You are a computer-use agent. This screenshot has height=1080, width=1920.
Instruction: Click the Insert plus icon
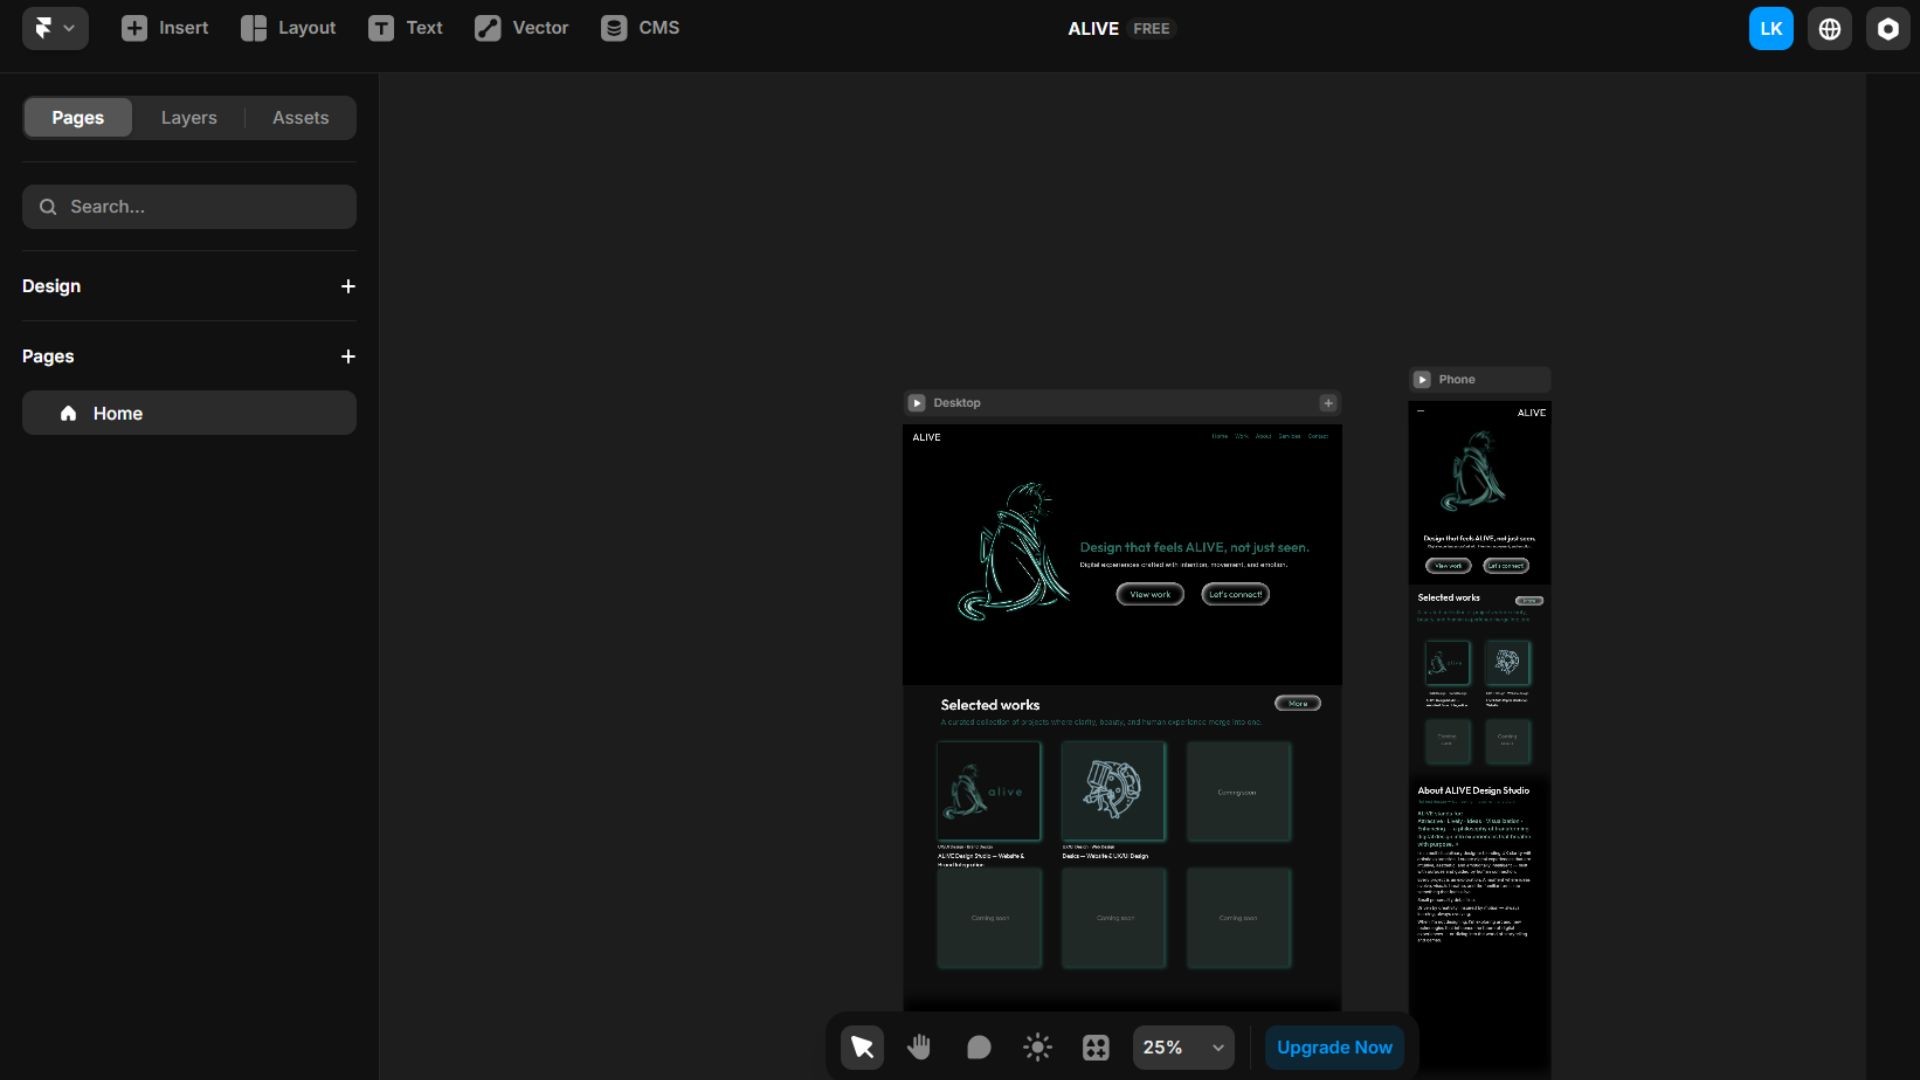pos(134,28)
